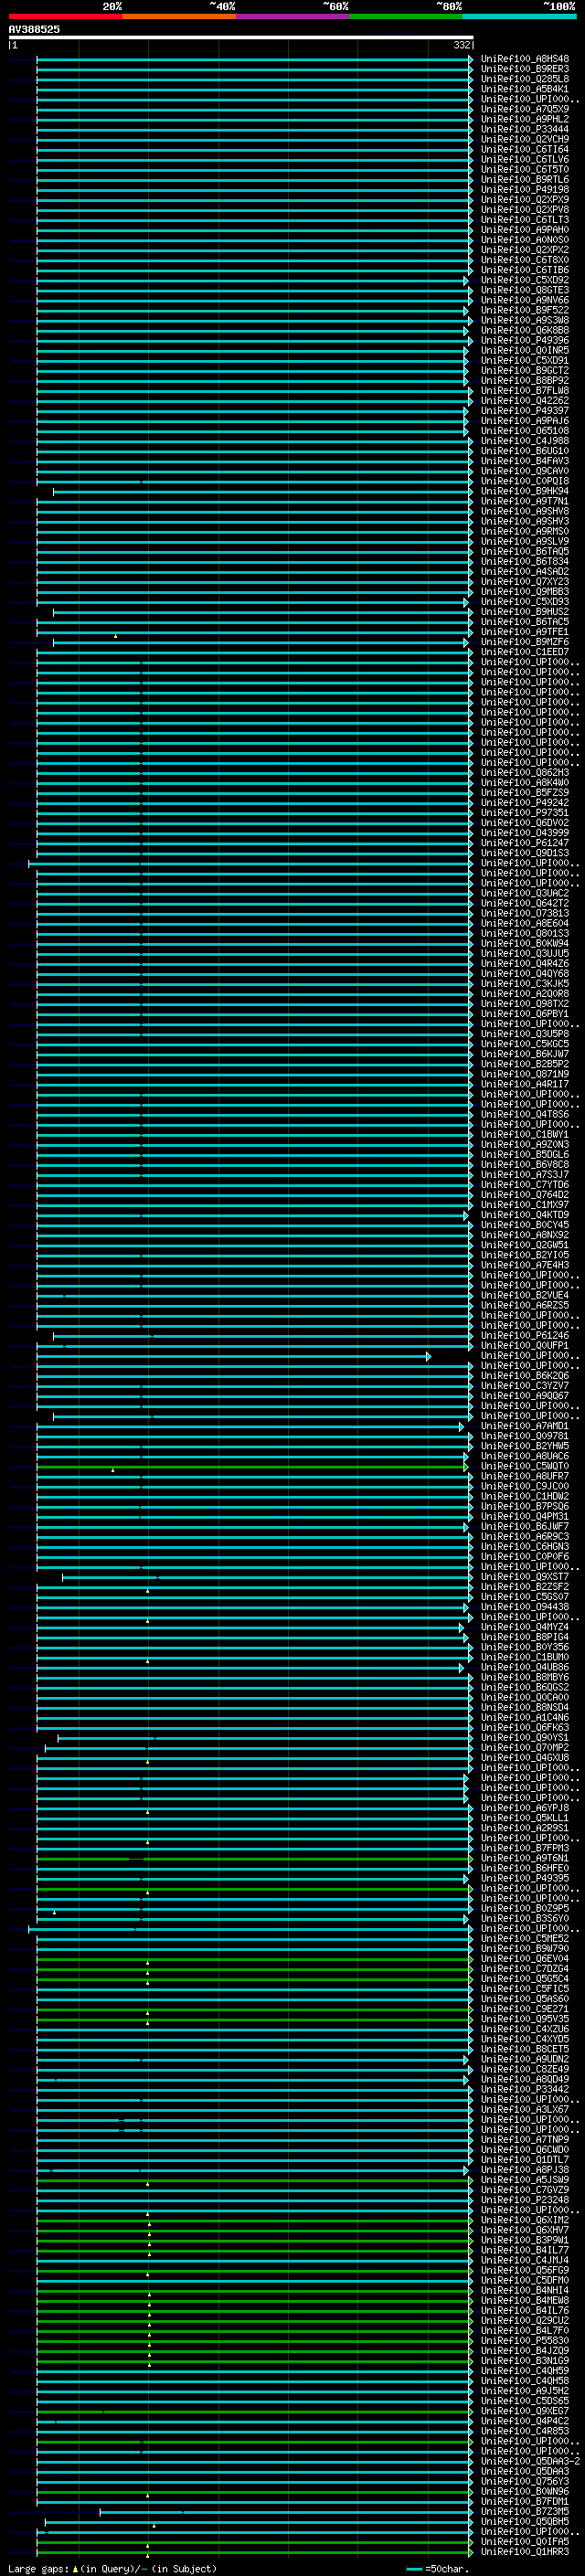Select label UniRef100_B4NHI4
This screenshot has height=2576, width=585.
(525, 2291)
